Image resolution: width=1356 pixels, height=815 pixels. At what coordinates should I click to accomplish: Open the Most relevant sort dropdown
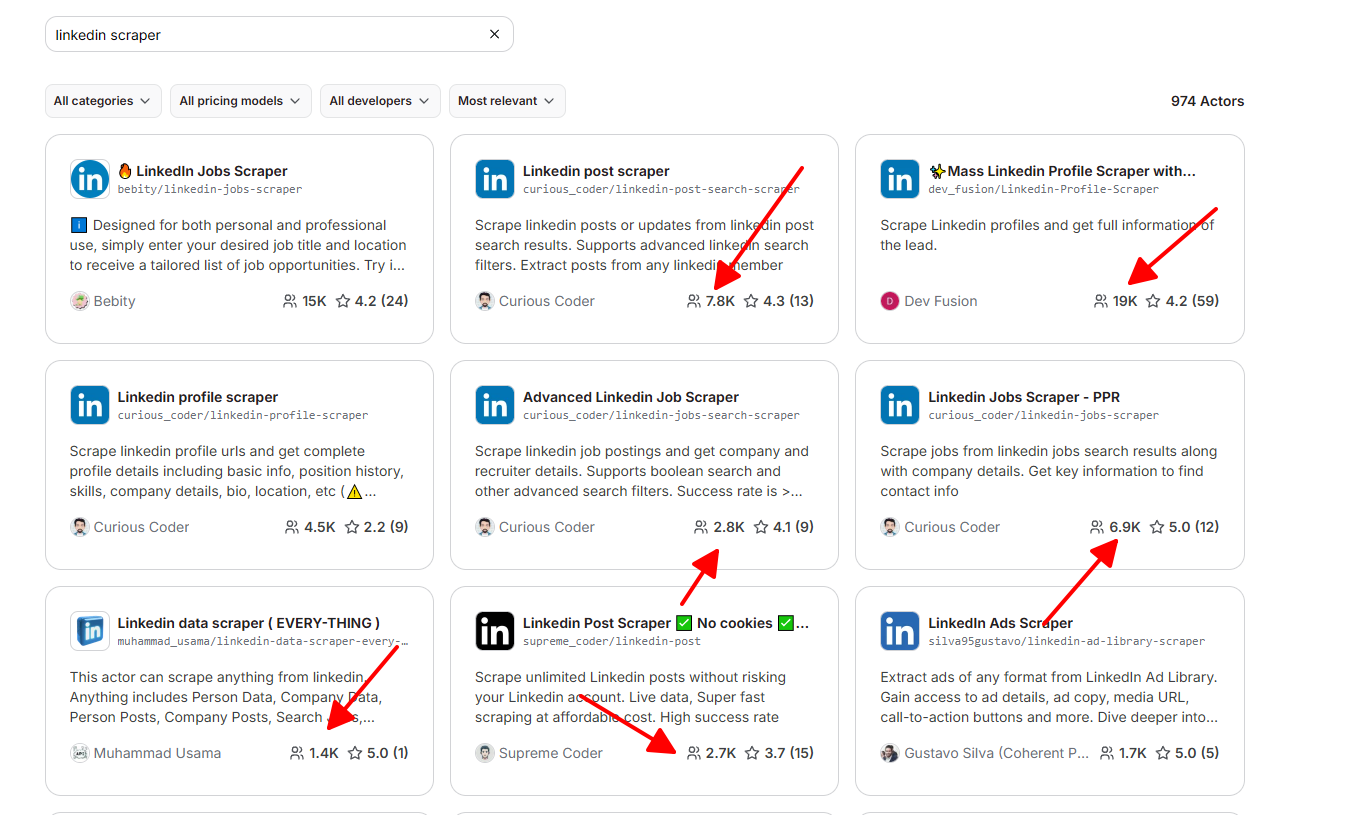coord(507,101)
